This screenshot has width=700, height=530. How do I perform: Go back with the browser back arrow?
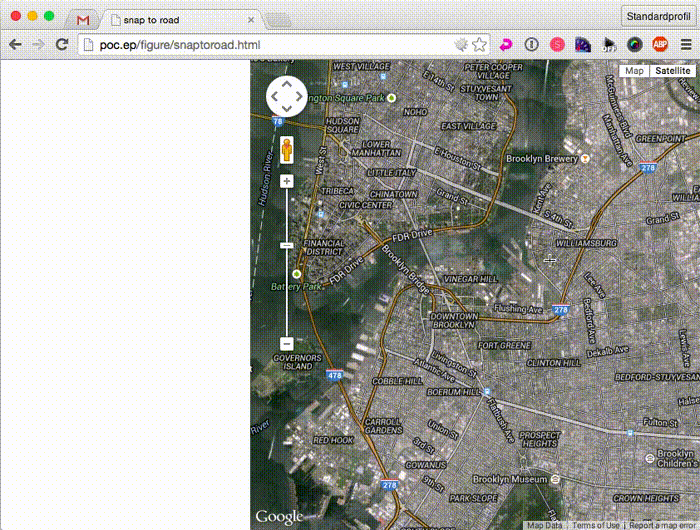pos(15,45)
